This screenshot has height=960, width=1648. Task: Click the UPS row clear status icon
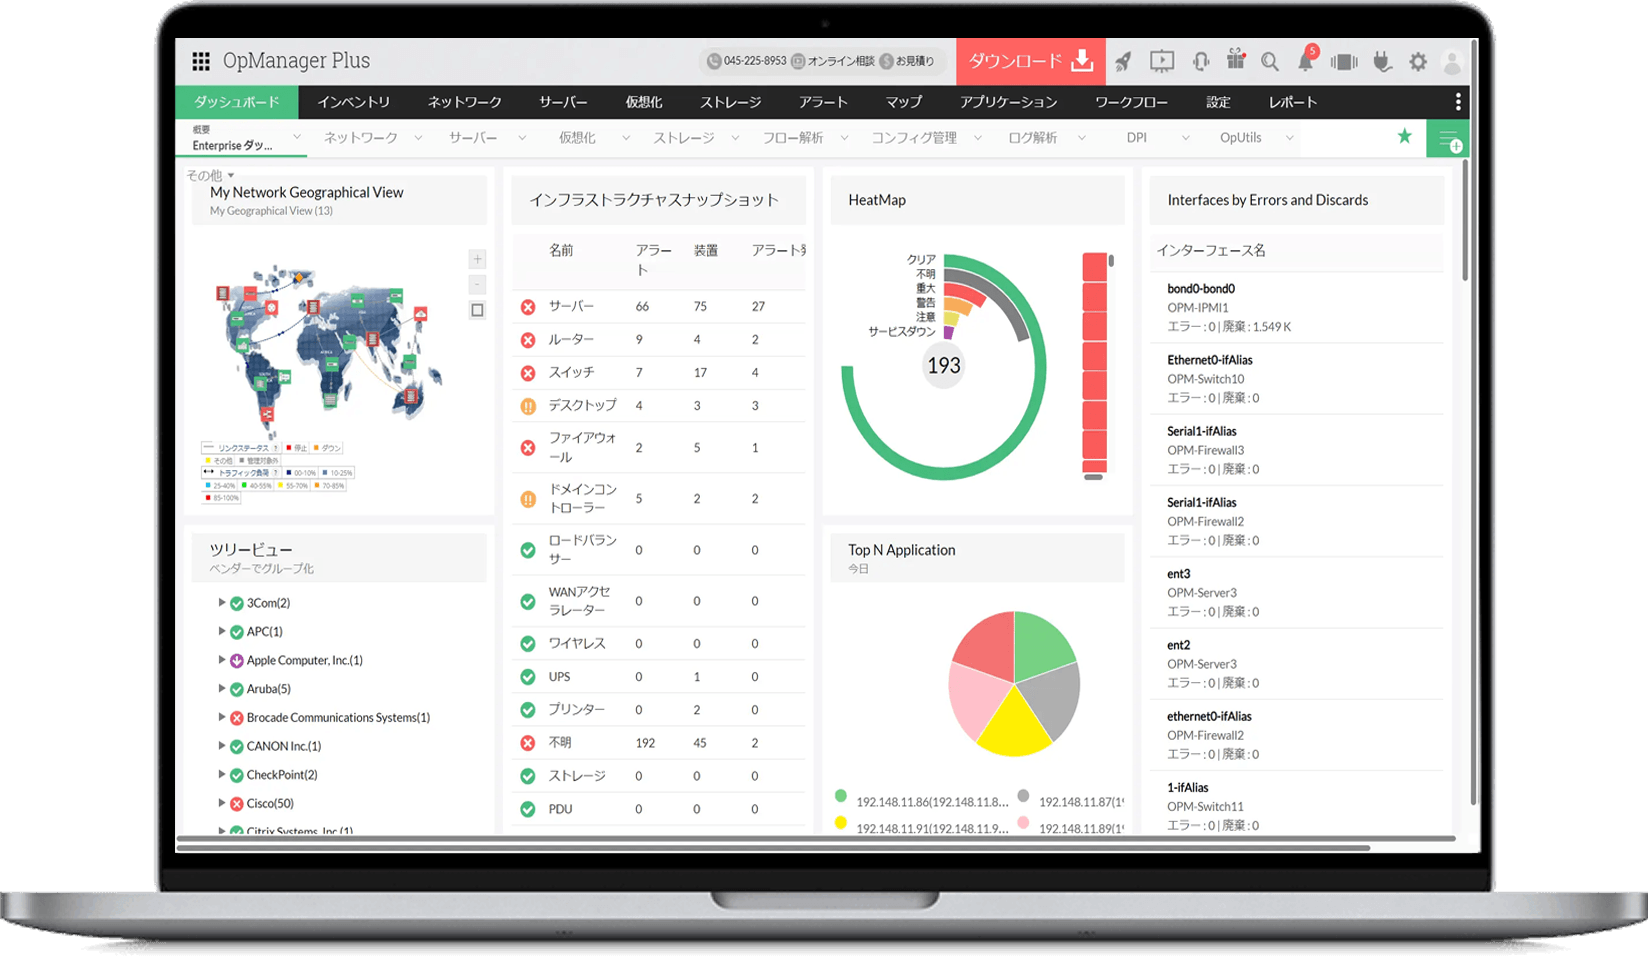pyautogui.click(x=528, y=677)
